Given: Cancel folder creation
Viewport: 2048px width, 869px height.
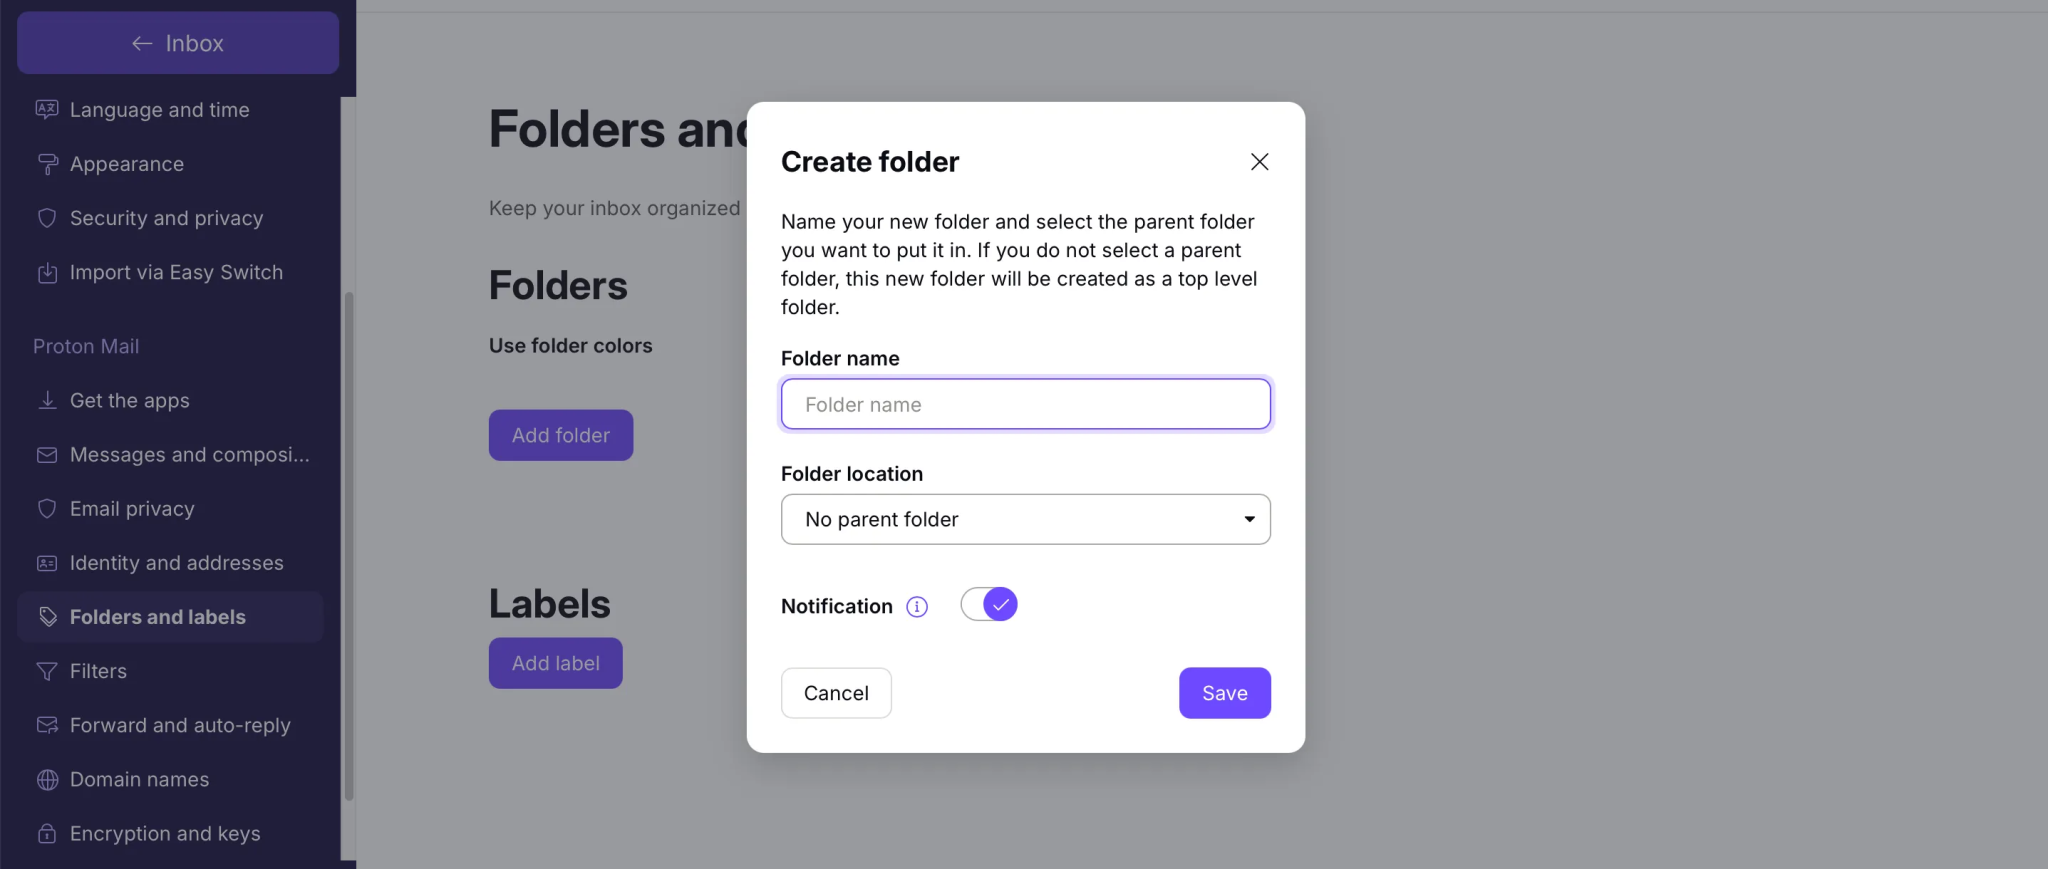Looking at the screenshot, I should point(836,693).
